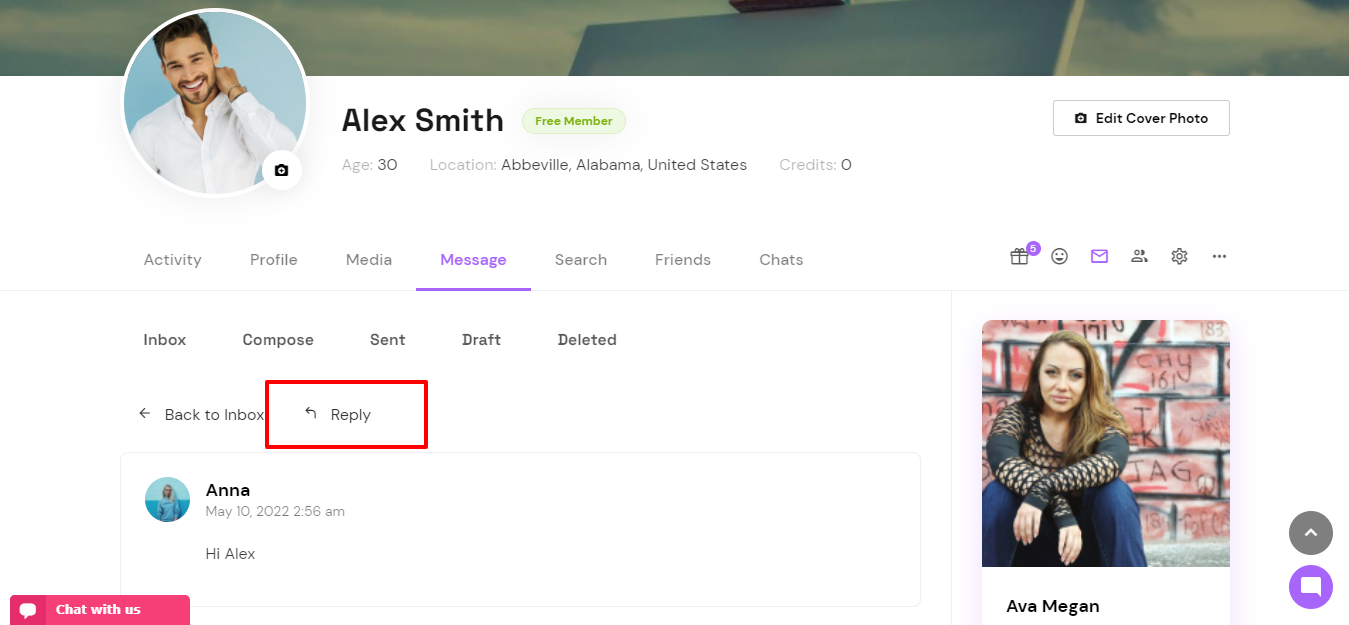Switch to the Activity tab
Viewport: 1349px width, 625px height.
173,260
